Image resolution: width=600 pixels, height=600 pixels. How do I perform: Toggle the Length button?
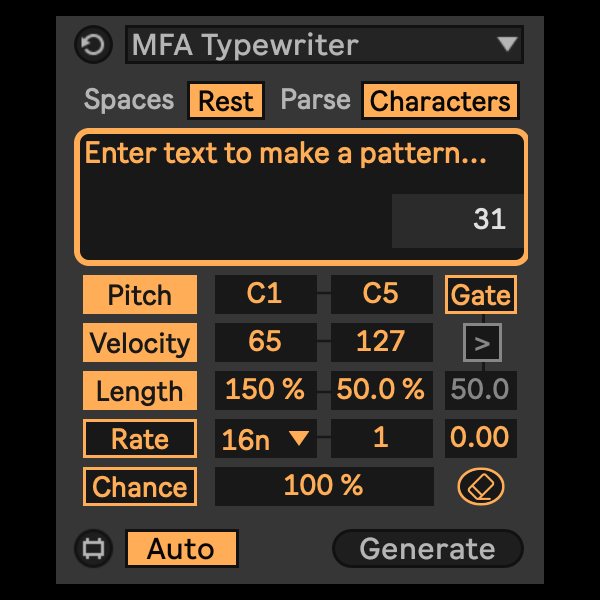(x=140, y=391)
